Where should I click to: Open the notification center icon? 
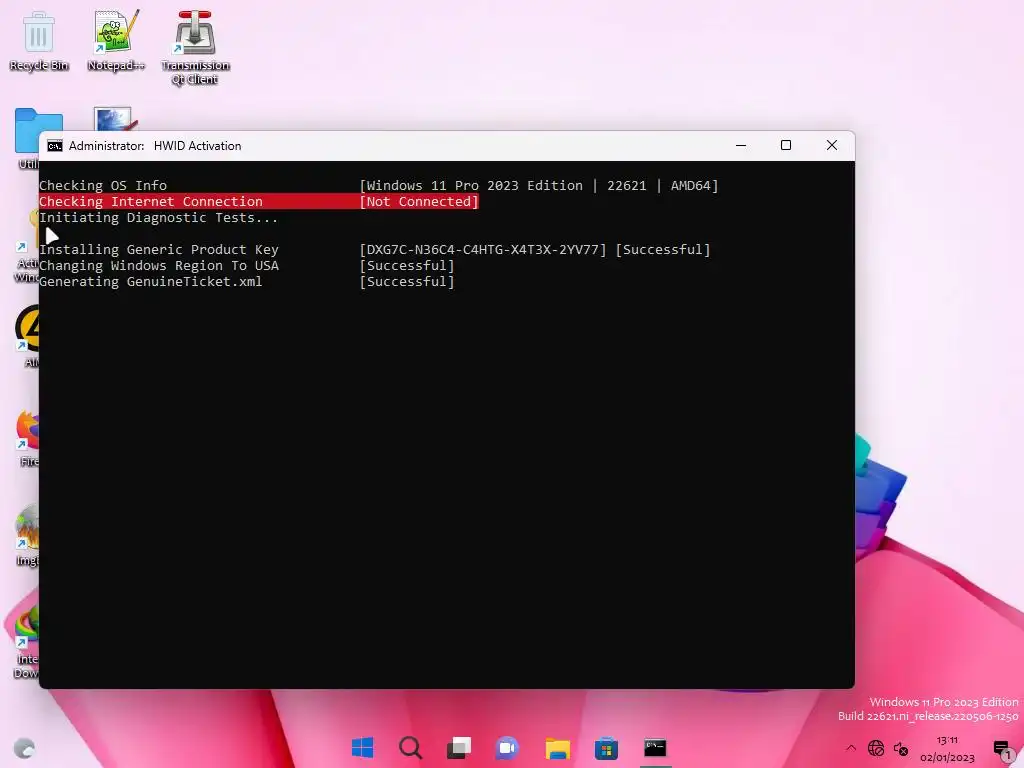1002,748
